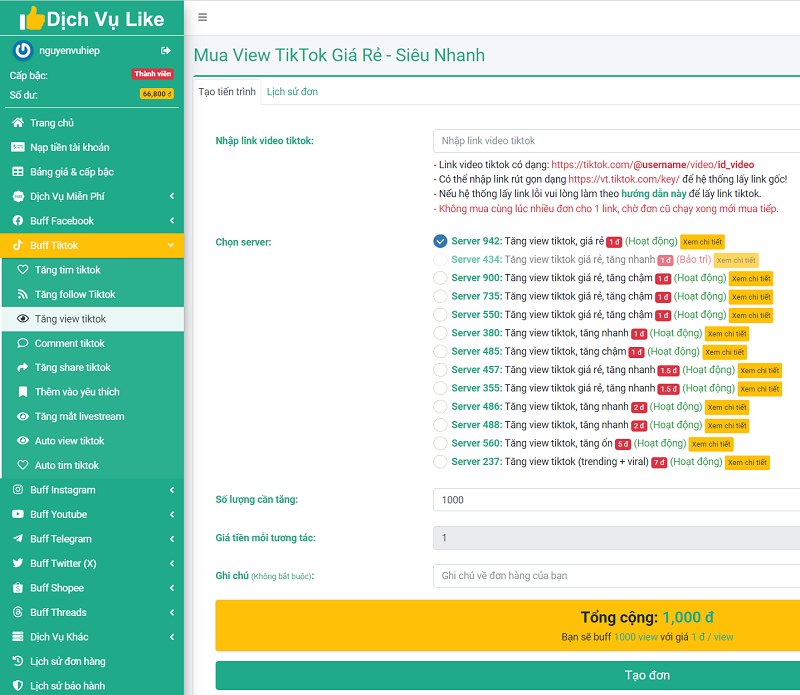Click the Nhập link video tiktok field
This screenshot has width=800, height=695.
tap(616, 141)
